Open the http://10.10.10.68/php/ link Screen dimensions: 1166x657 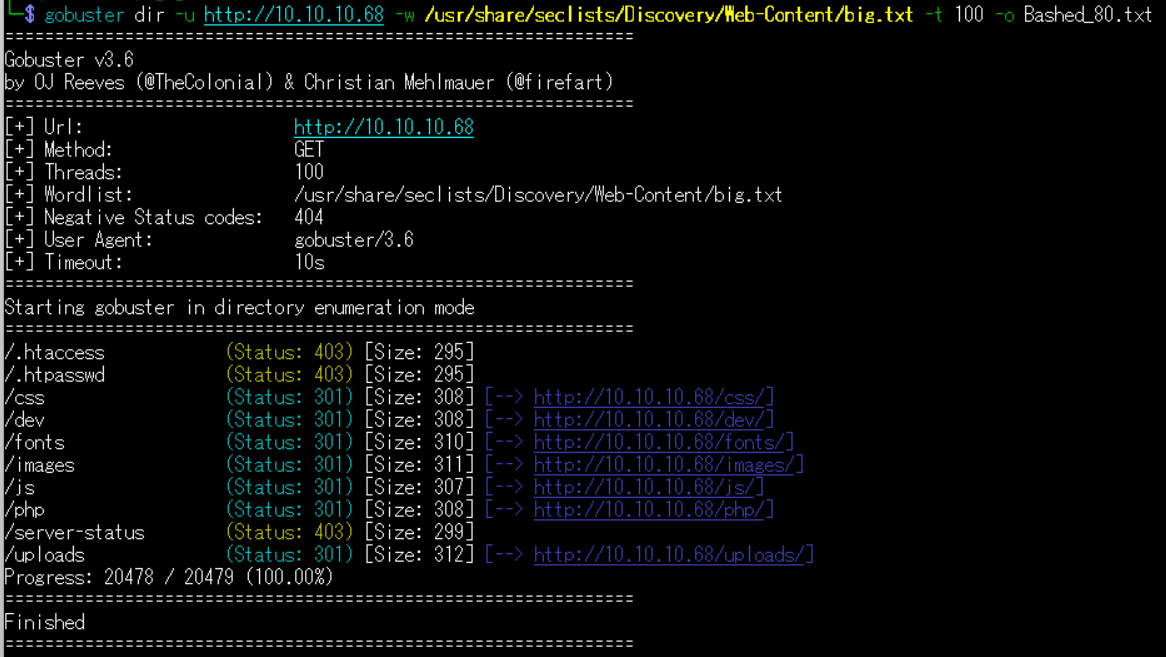[653, 509]
